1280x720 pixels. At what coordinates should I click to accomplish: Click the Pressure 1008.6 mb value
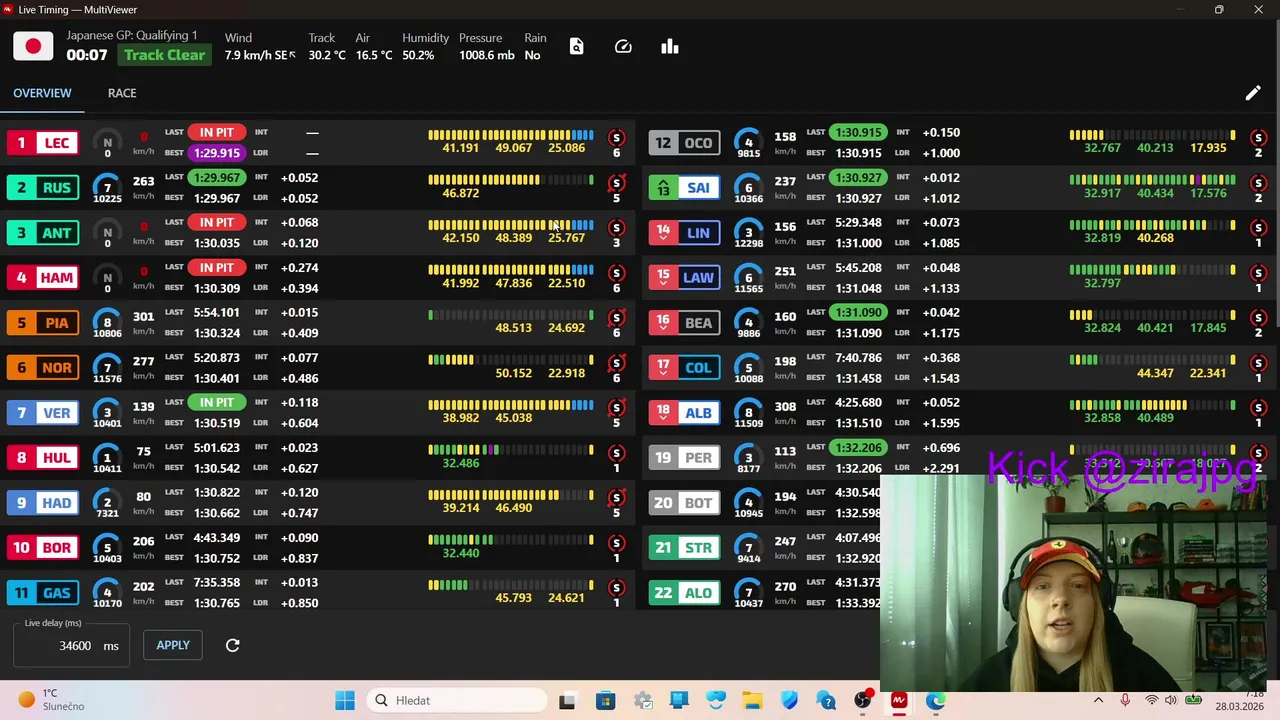point(487,55)
